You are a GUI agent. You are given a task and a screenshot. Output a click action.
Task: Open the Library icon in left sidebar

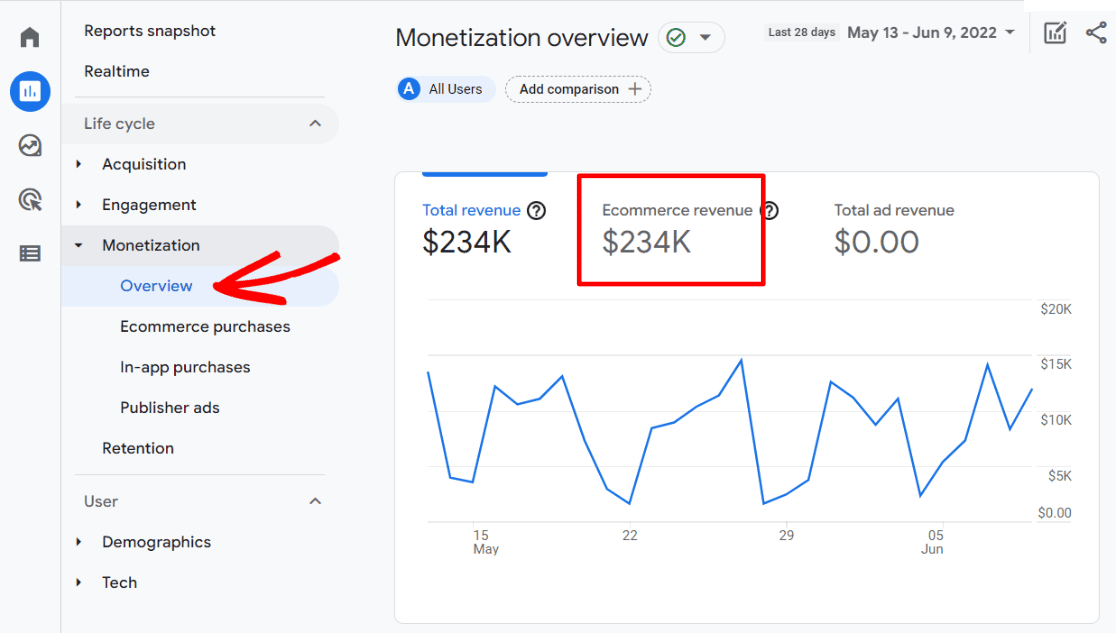coord(29,253)
